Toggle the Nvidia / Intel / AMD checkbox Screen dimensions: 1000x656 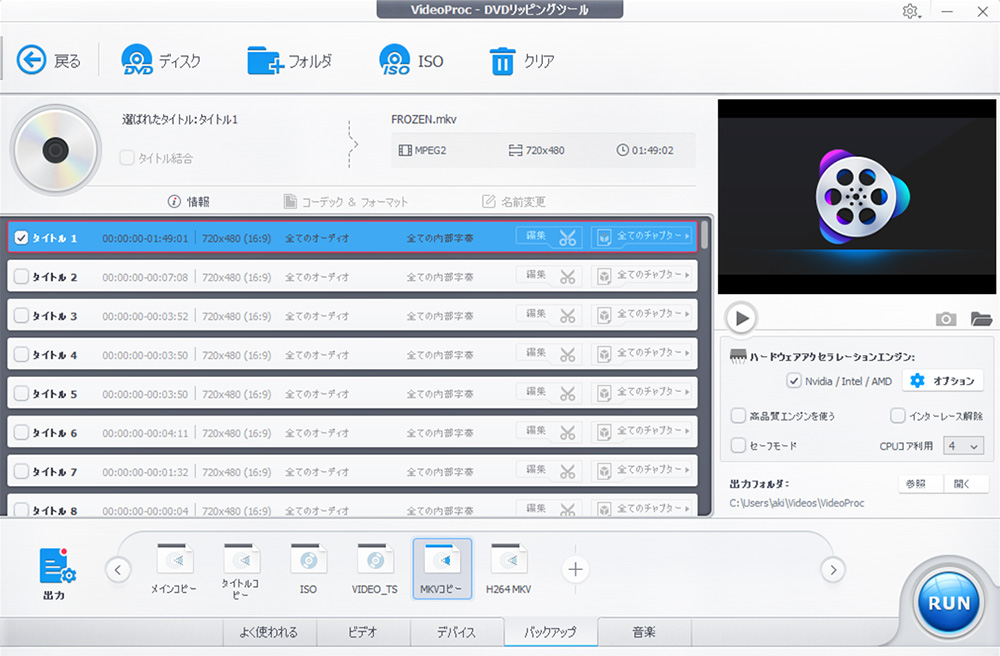794,381
